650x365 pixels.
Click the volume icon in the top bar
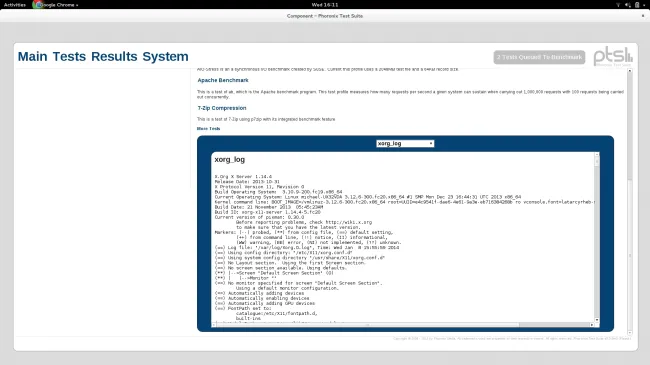[628, 5]
